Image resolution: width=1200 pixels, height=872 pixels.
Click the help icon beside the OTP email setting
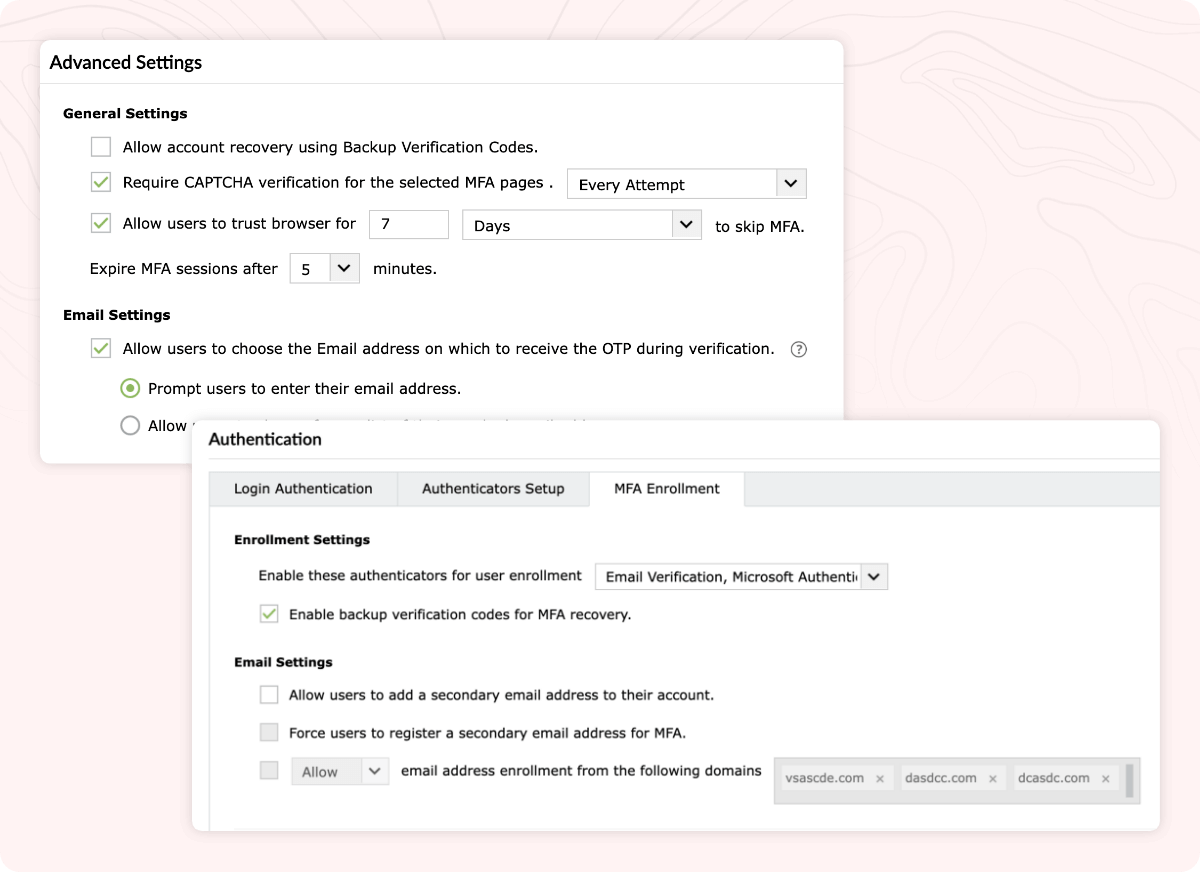pyautogui.click(x=798, y=349)
